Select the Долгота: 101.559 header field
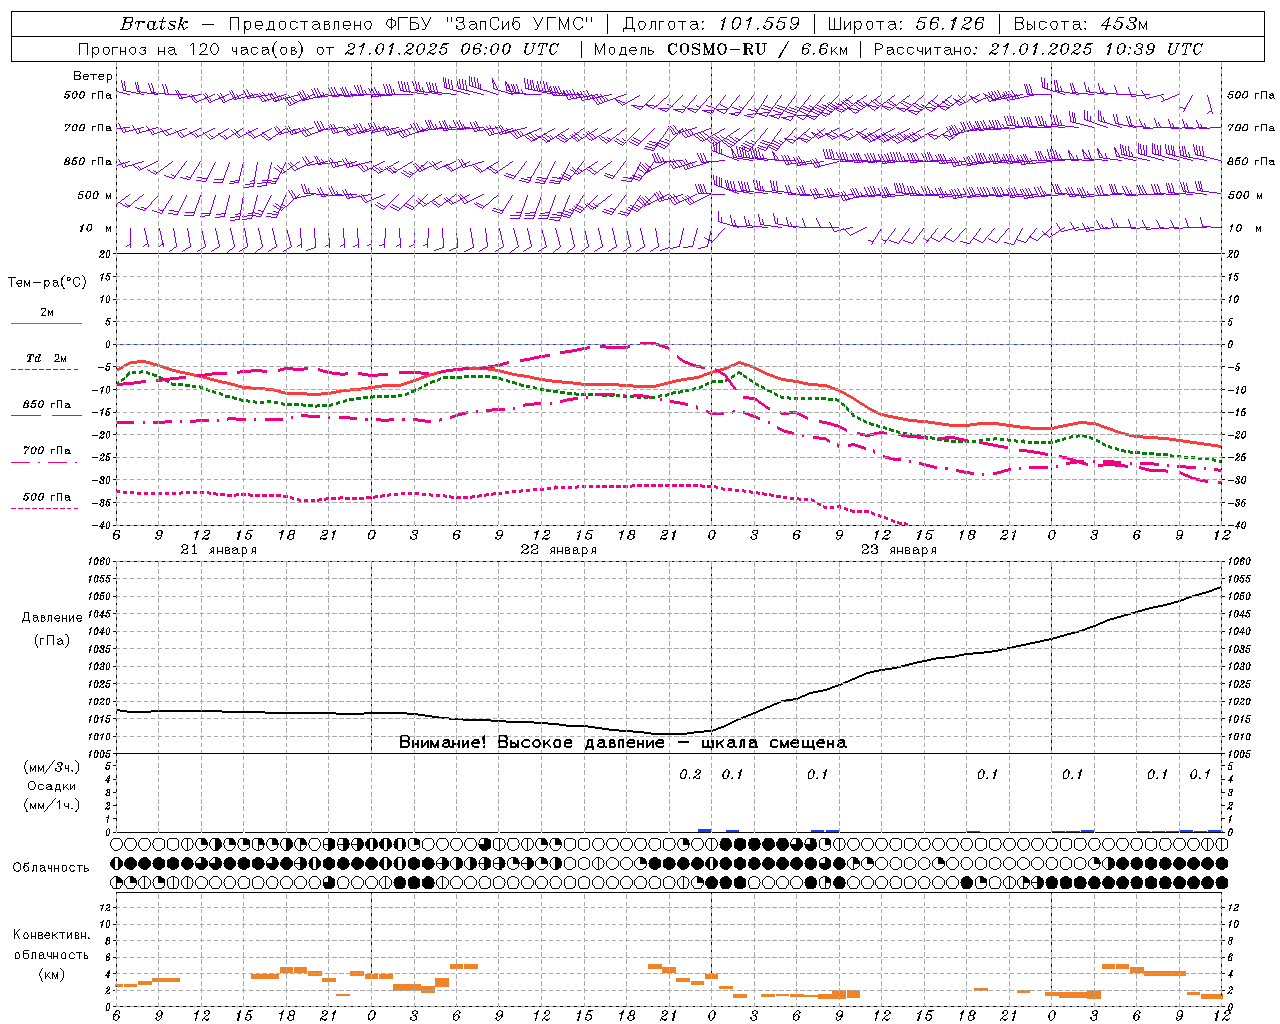Image resolution: width=1280 pixels, height=1024 pixels. (x=711, y=24)
